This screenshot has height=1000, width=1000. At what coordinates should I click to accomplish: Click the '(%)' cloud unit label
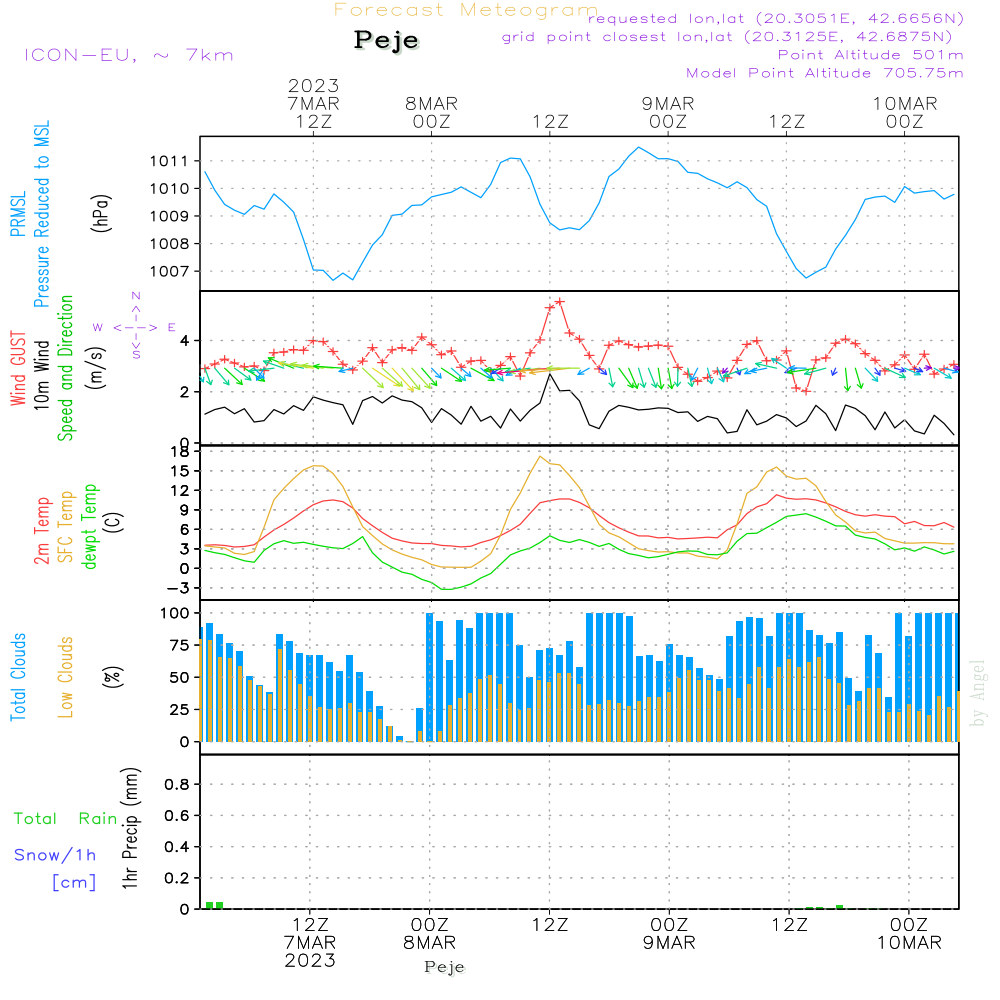[x=112, y=677]
